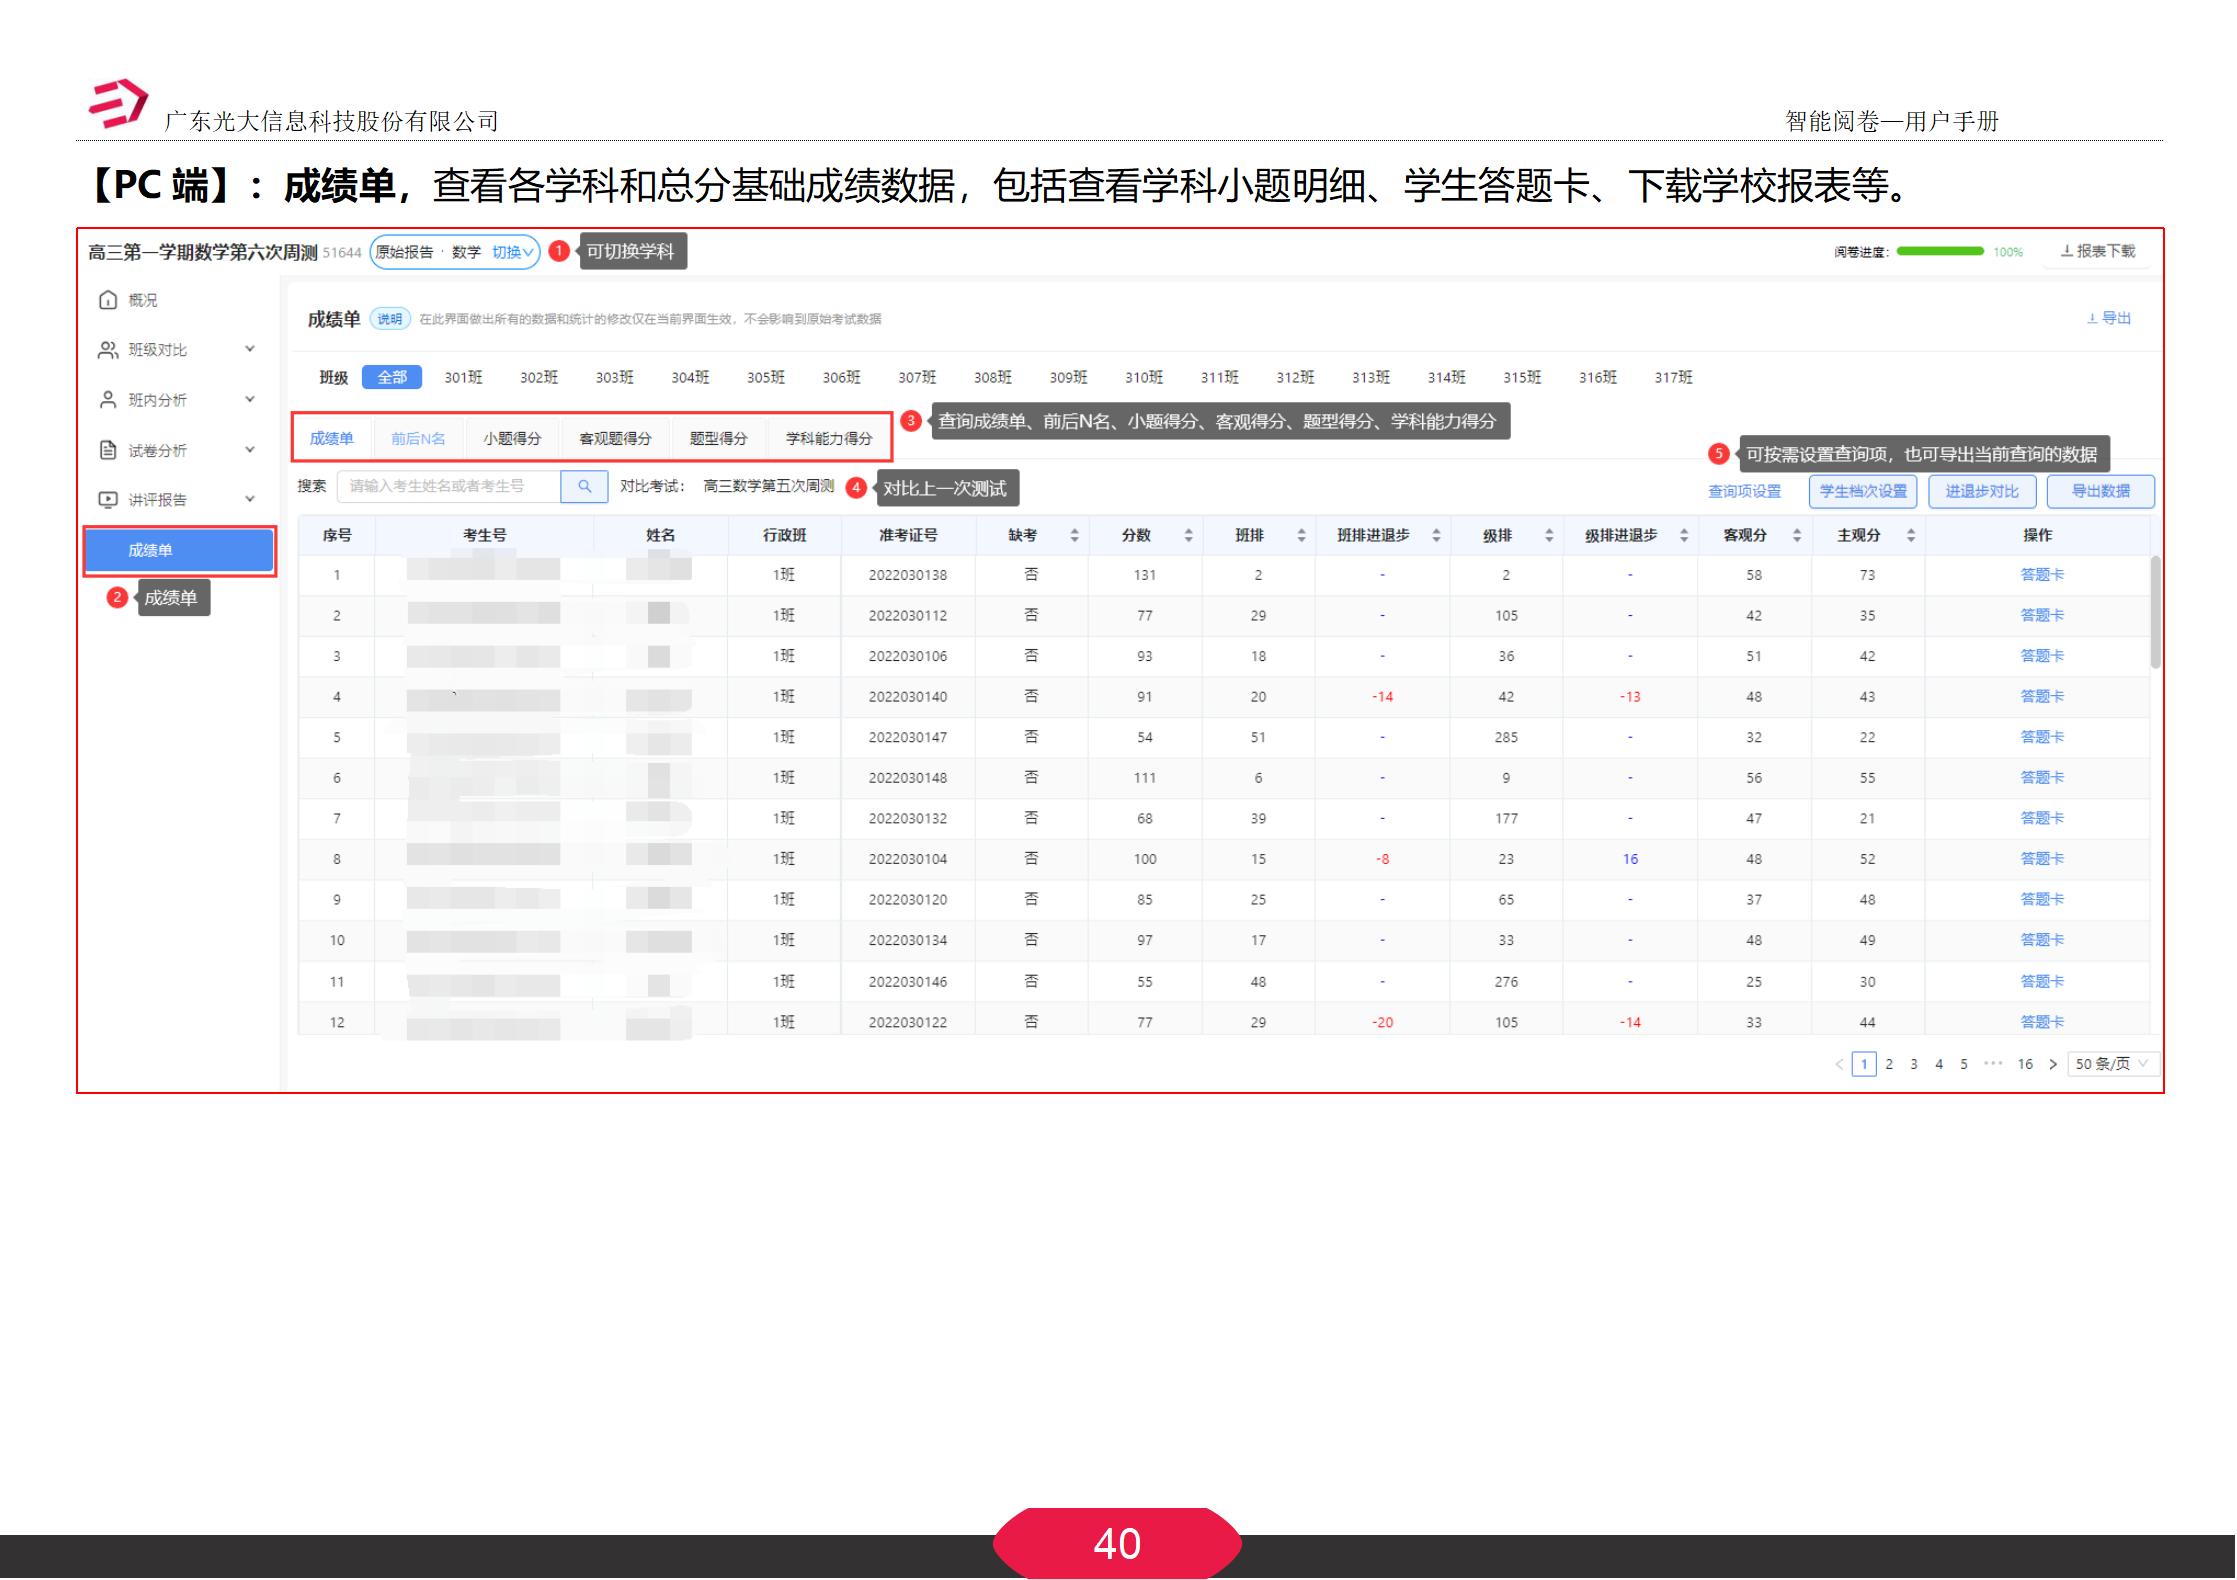Image resolution: width=2237 pixels, height=1580 pixels.
Task: Open the 切换 subject switch dropdown
Action: pos(512,252)
